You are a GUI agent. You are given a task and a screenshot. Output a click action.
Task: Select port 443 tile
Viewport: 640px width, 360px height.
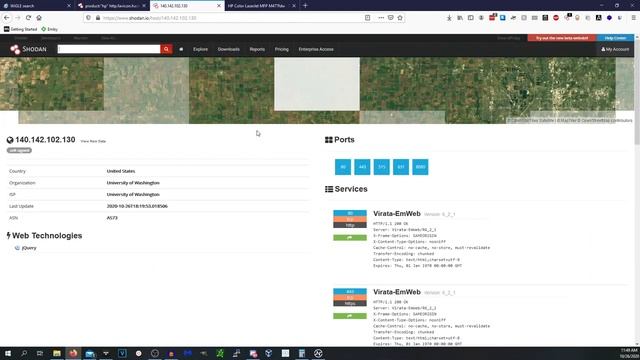coord(362,167)
